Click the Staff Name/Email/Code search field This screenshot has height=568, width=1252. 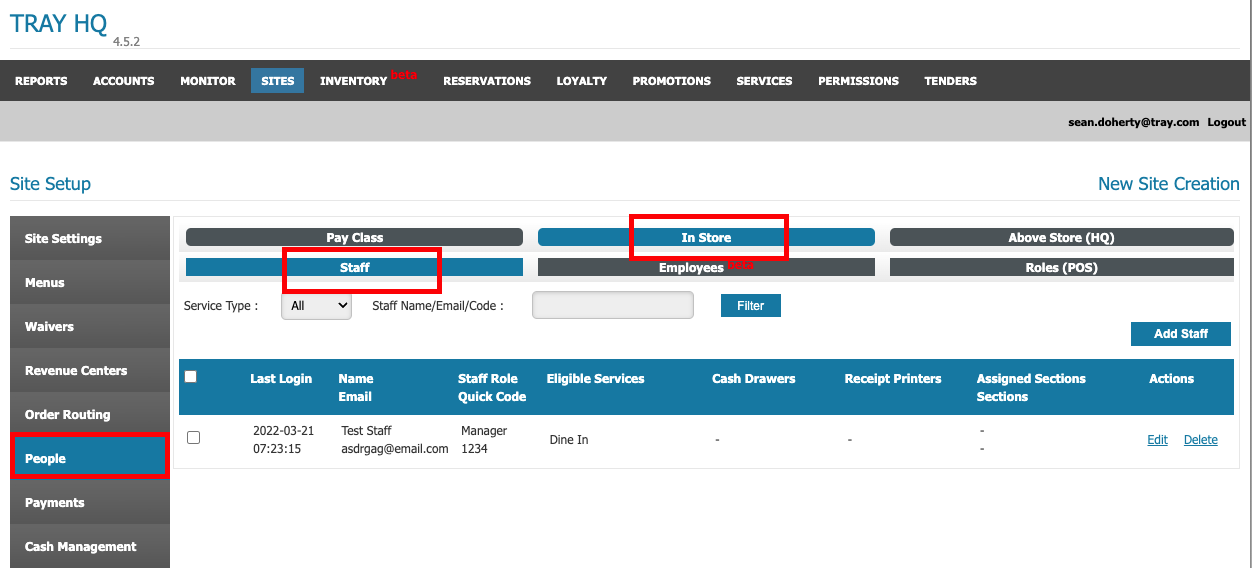pyautogui.click(x=612, y=306)
